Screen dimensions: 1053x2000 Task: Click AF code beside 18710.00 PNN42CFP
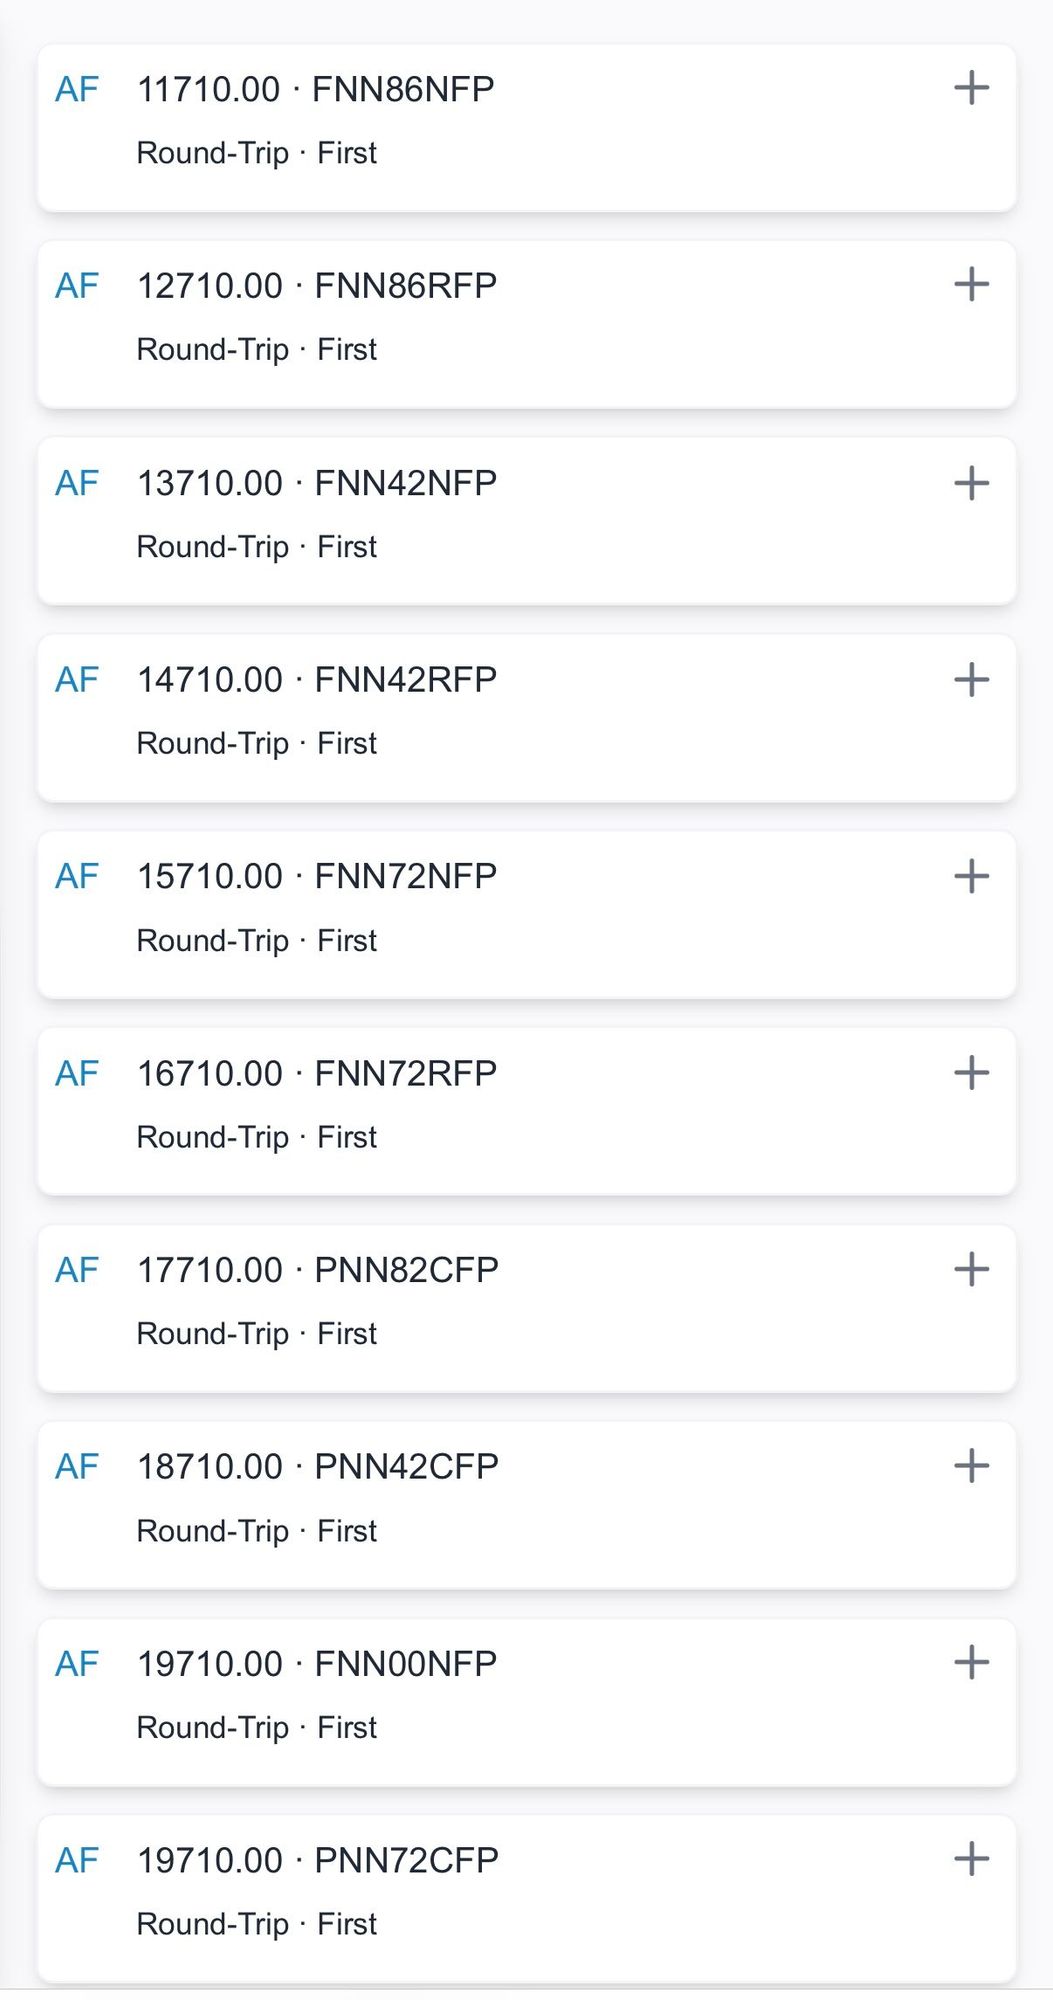[x=77, y=1466]
